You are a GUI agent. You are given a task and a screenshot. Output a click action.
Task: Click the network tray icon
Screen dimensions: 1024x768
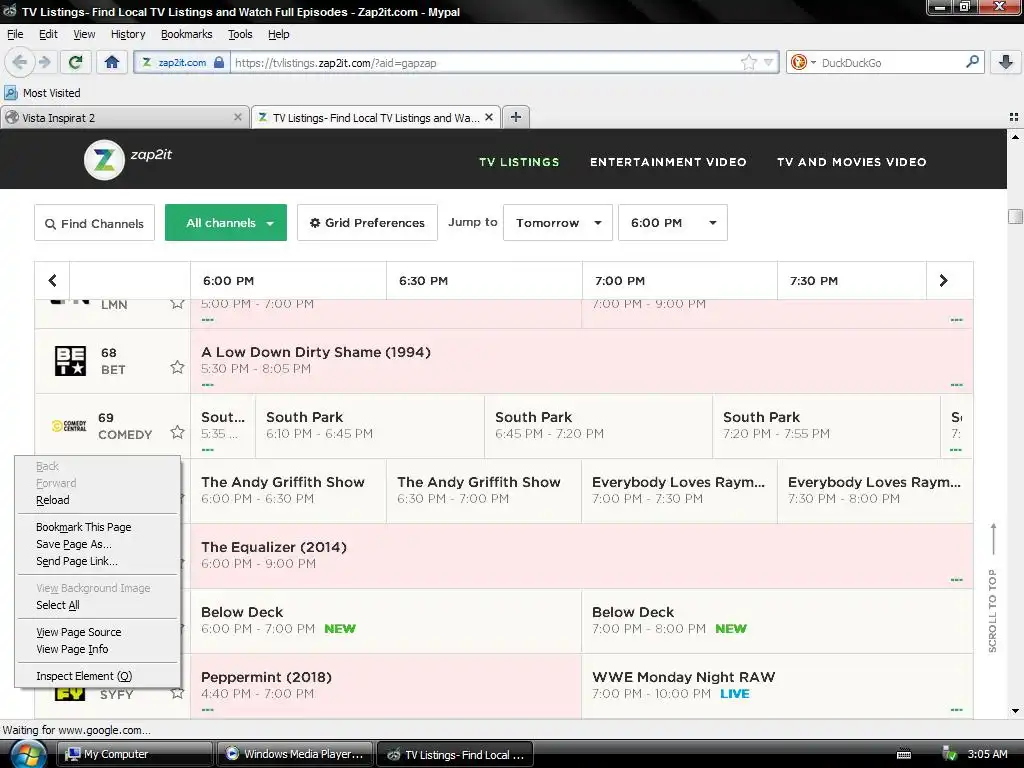950,754
